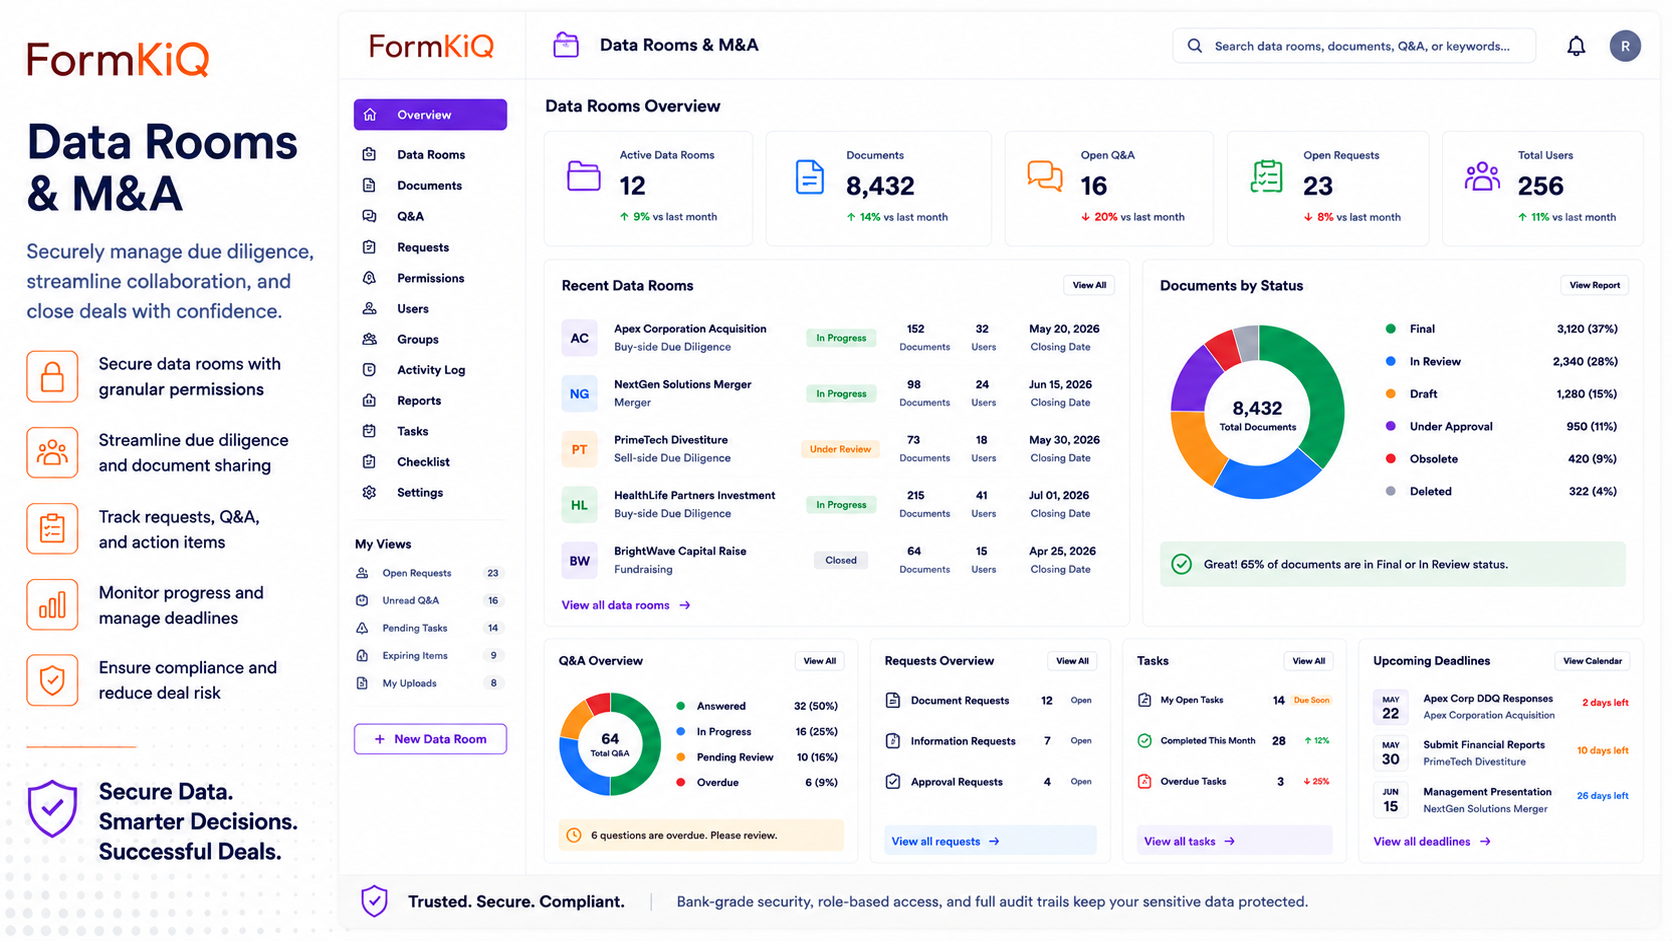Viewport: 1672px width, 941px height.
Task: Click the View Calendar button
Action: 1592,661
